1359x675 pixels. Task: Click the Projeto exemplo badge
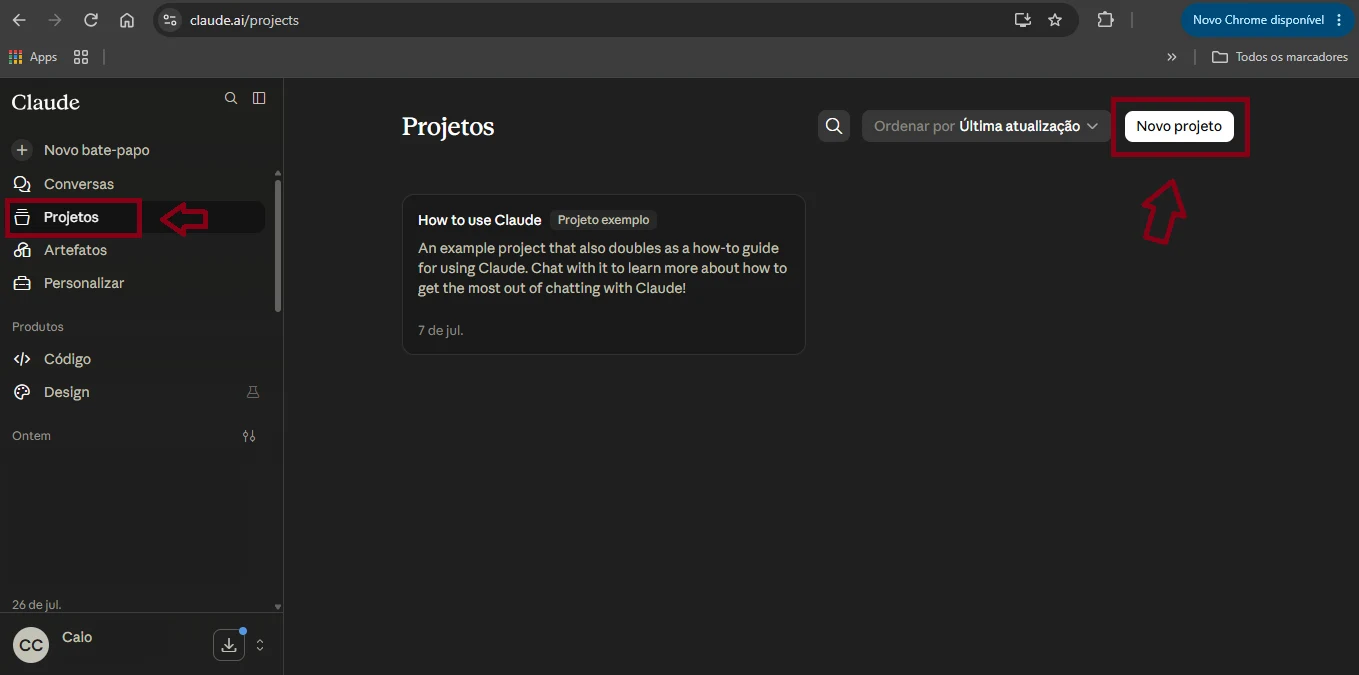point(603,220)
